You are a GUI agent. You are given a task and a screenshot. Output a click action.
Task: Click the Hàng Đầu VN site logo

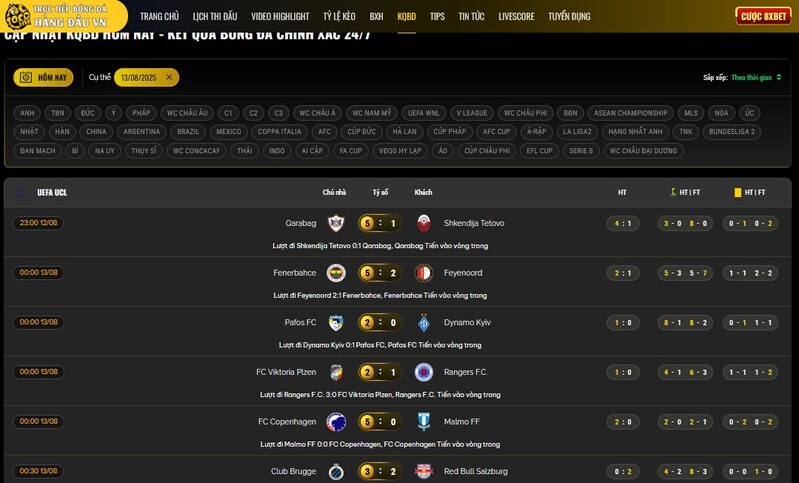click(x=62, y=16)
